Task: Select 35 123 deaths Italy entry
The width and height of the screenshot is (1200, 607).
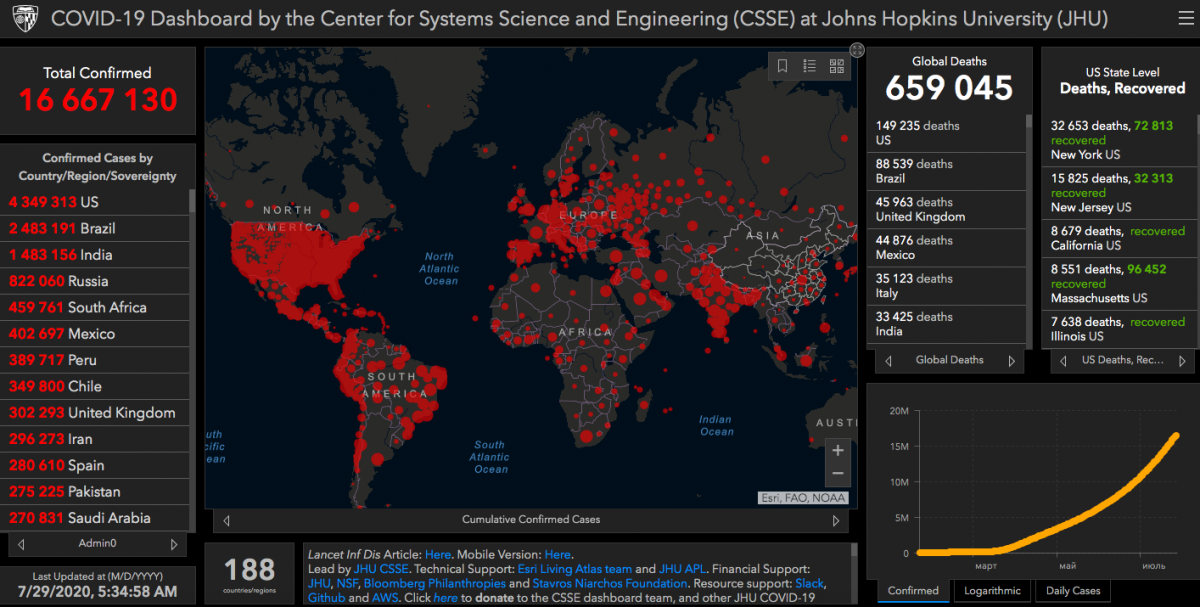Action: (946, 286)
